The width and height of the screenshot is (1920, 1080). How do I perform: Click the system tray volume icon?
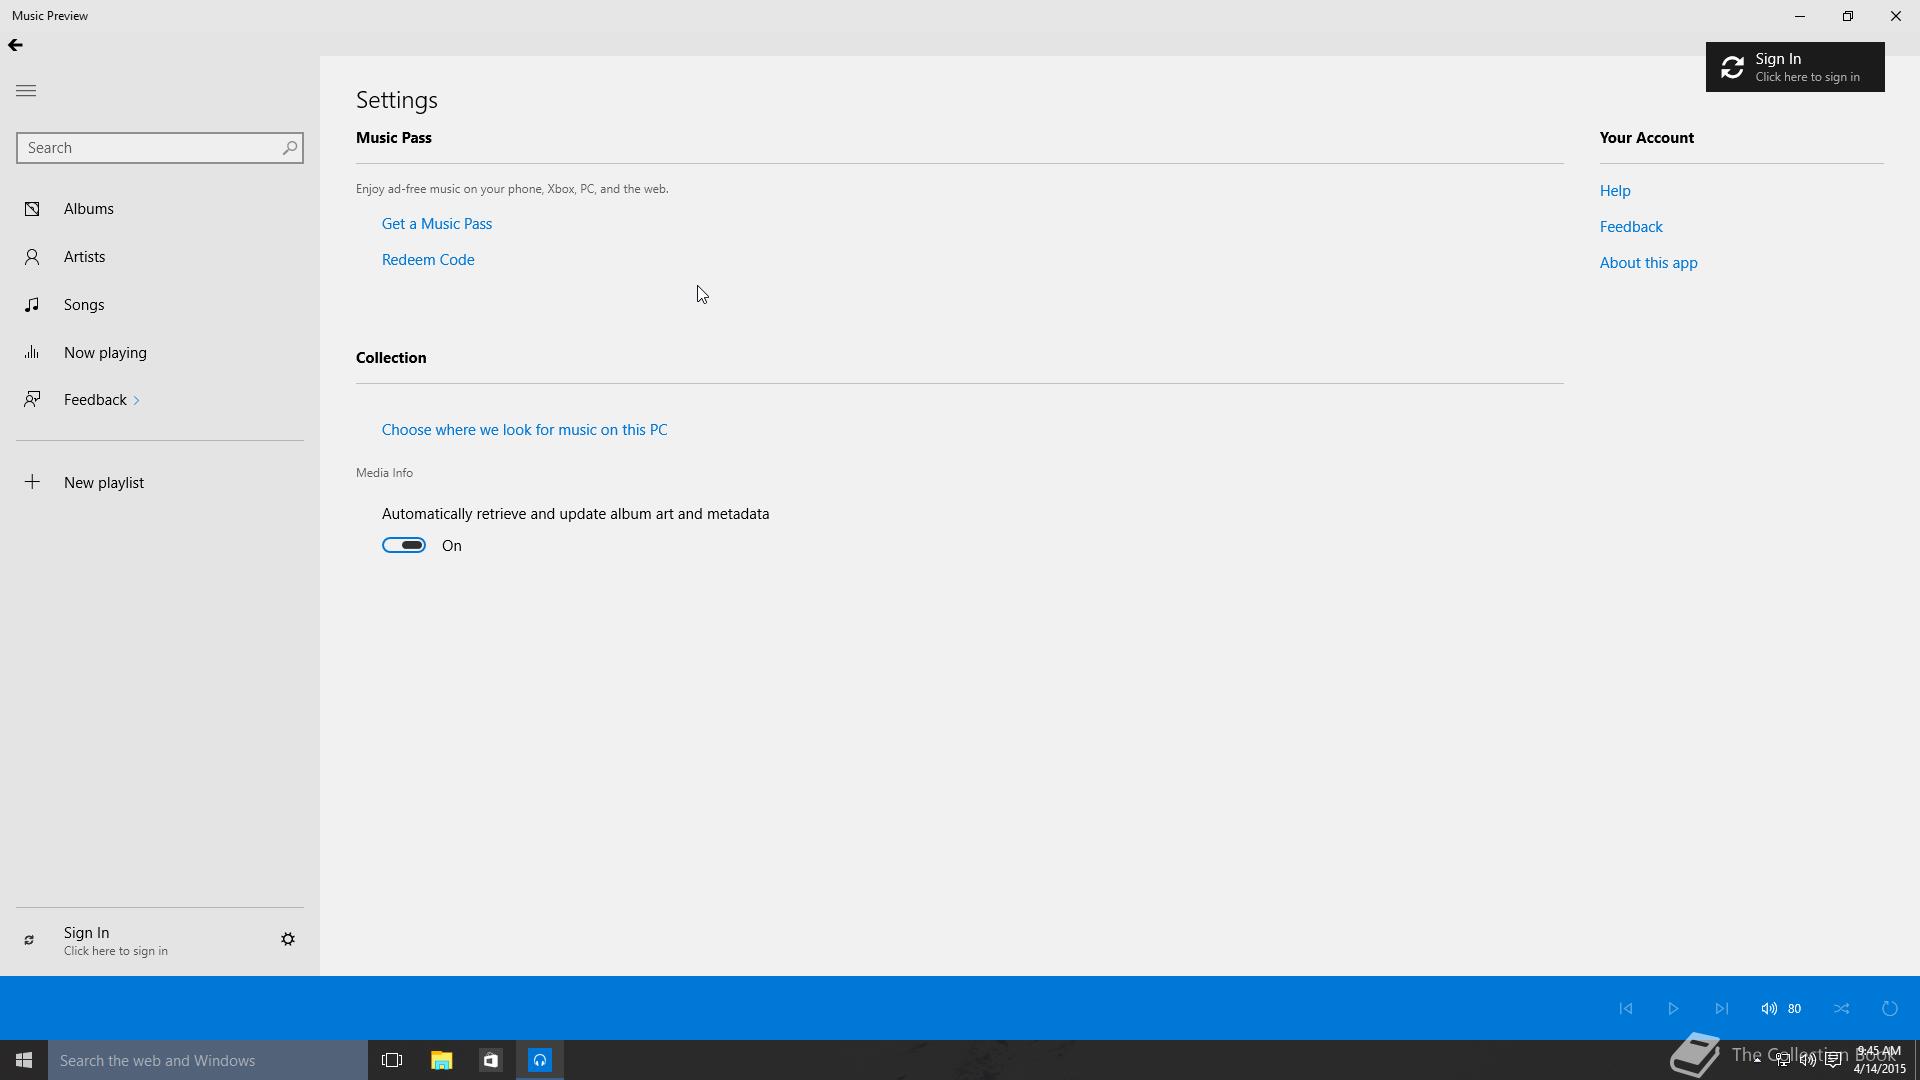coord(1808,1060)
